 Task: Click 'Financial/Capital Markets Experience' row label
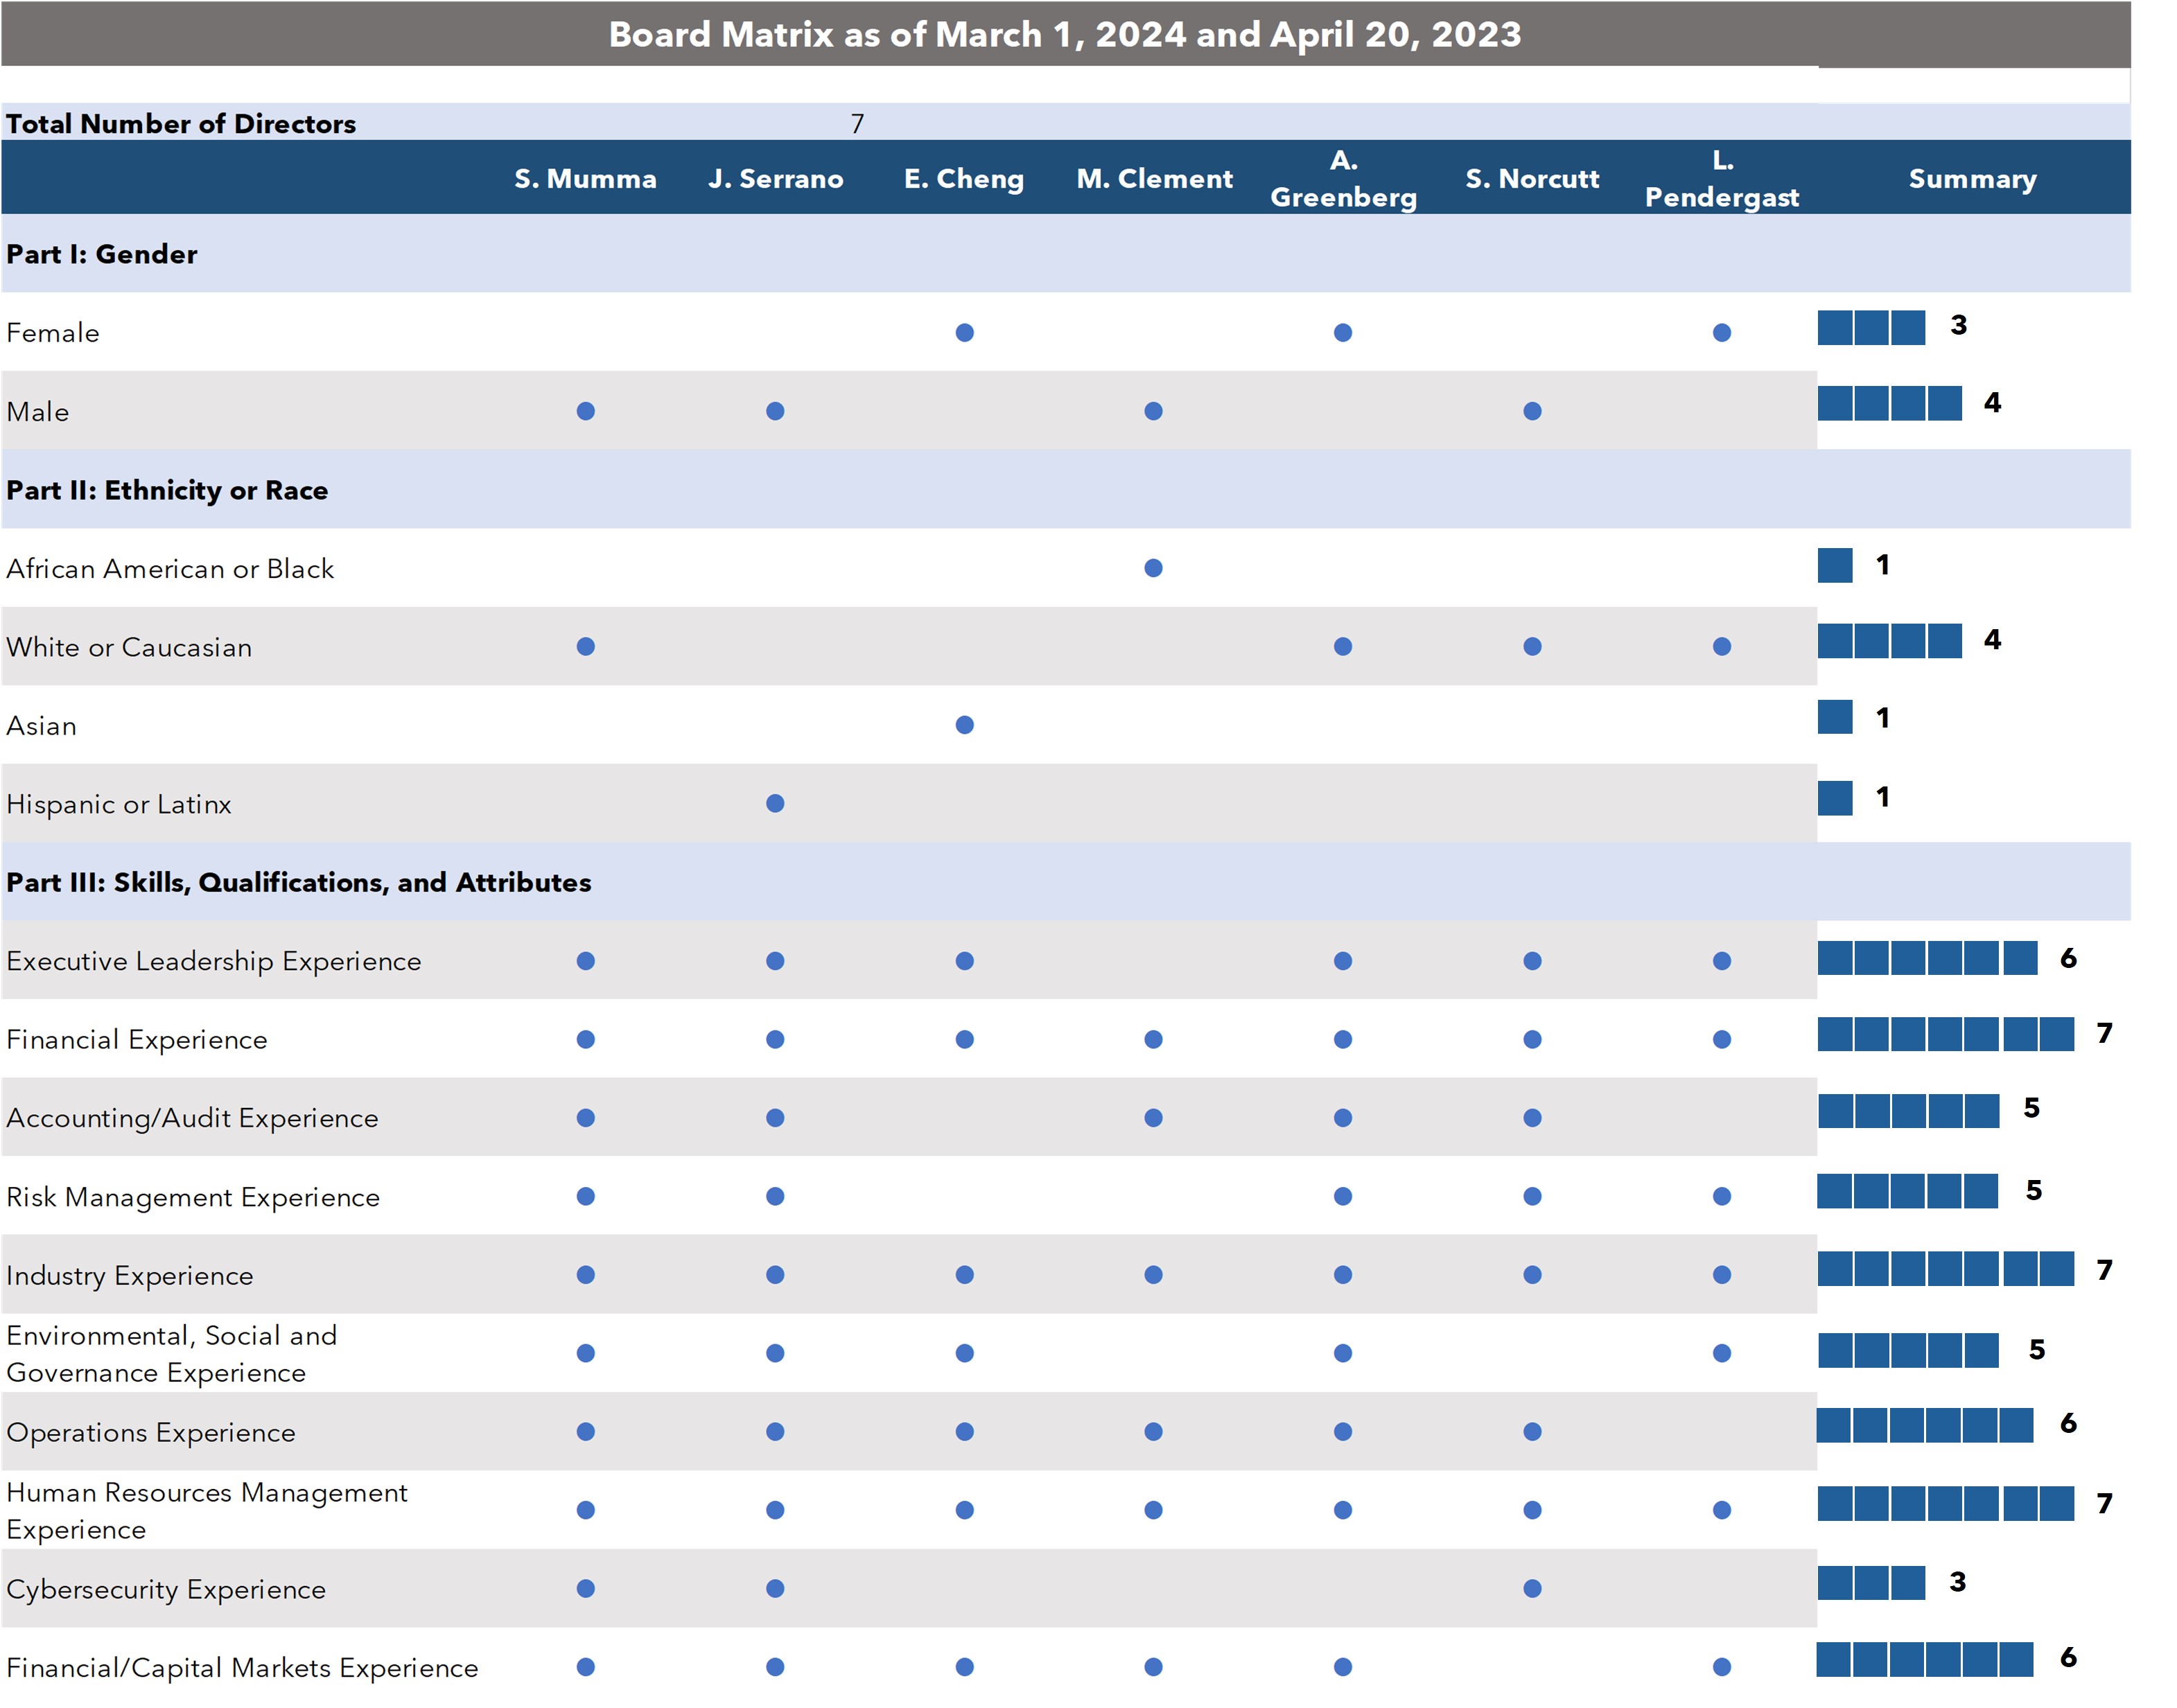pos(242,1668)
